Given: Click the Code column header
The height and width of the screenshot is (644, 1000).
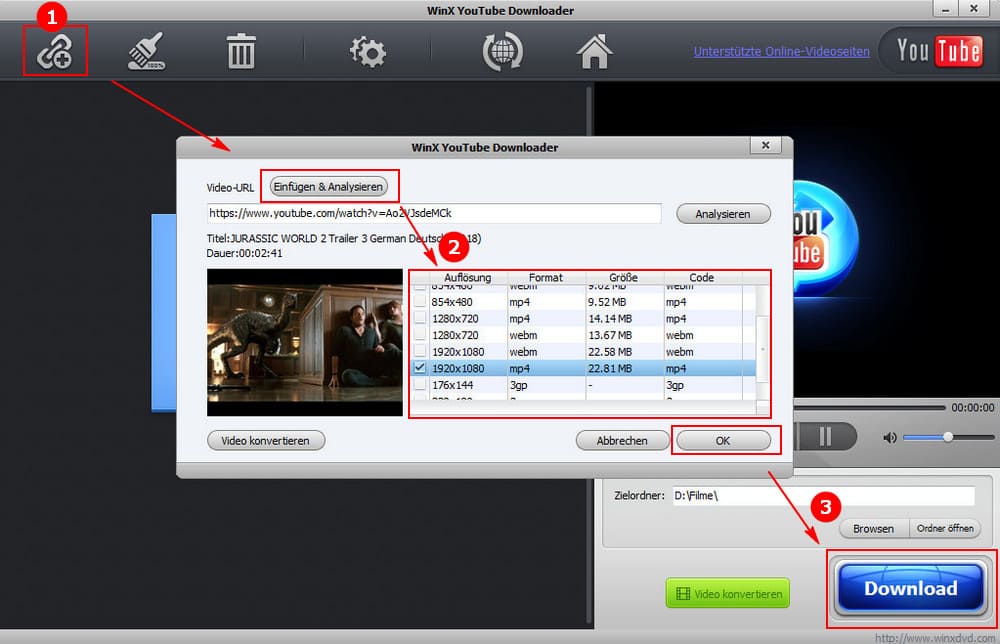Looking at the screenshot, I should 702,277.
